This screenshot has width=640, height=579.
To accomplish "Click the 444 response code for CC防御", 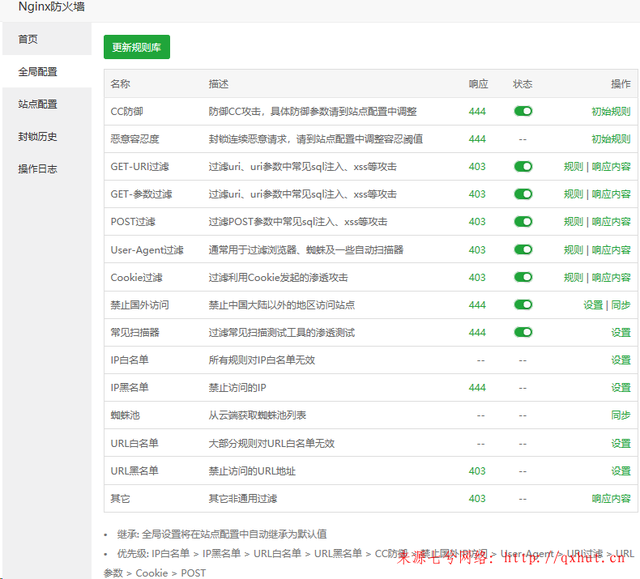I will pos(477,111).
